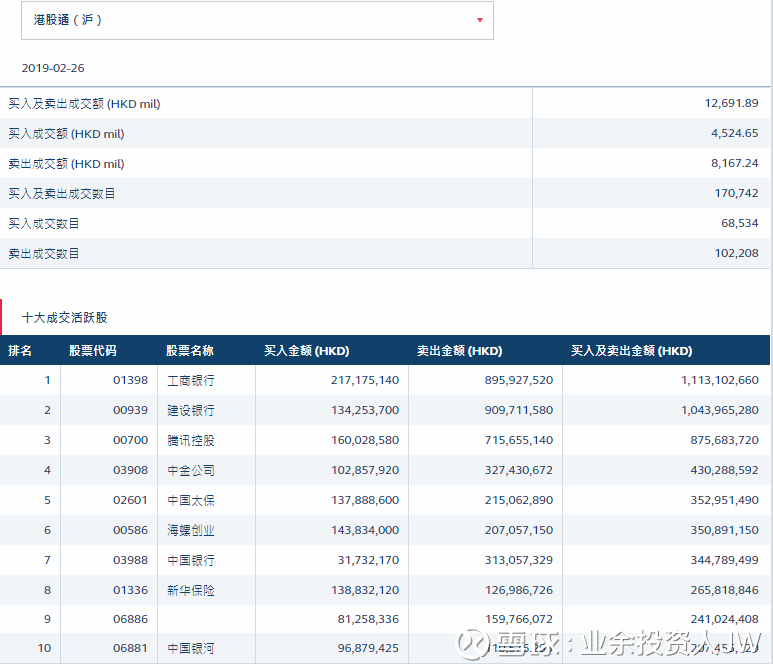Select stock code 00586
The image size is (773, 664).
(130, 530)
